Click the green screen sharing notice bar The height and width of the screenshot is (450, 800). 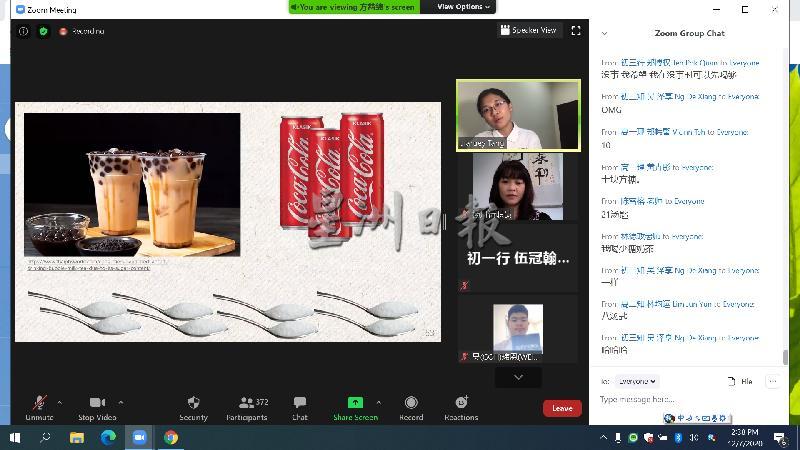click(355, 7)
